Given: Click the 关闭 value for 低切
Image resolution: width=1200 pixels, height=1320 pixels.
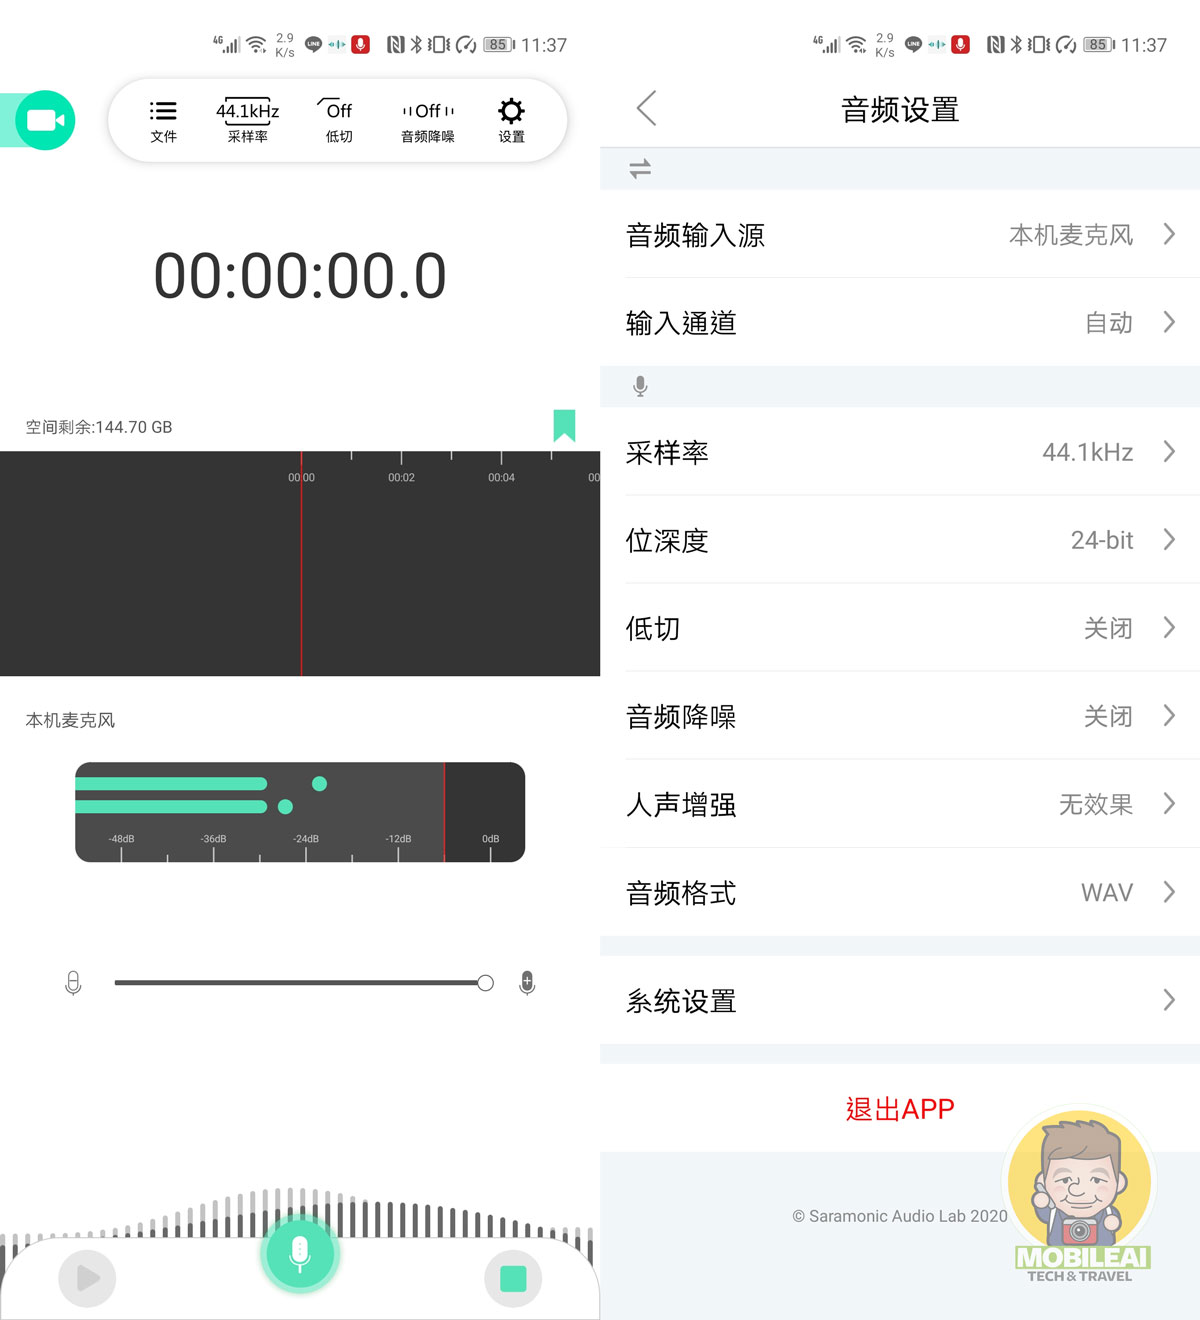Looking at the screenshot, I should click(1109, 629).
